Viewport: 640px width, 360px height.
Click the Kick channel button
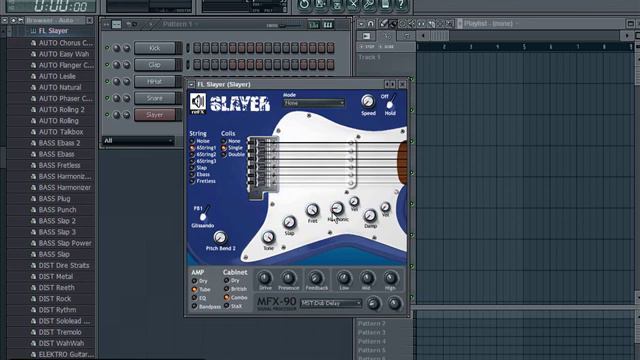point(155,48)
